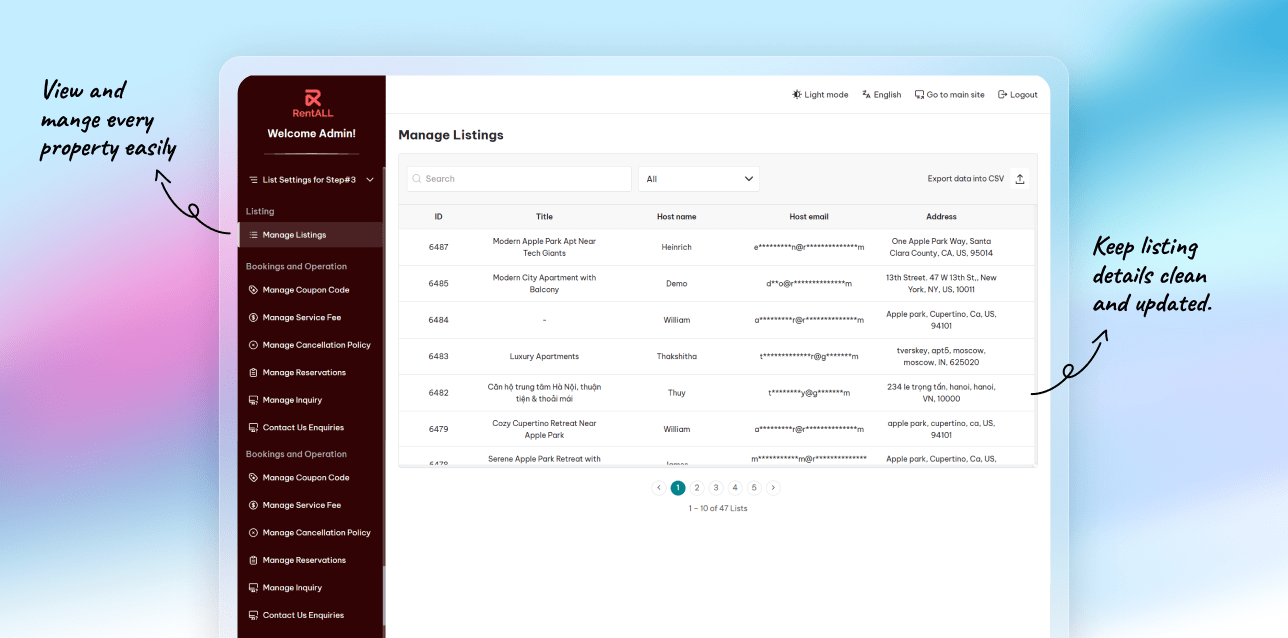
Task: Jump to pagination page 4
Action: click(735, 488)
